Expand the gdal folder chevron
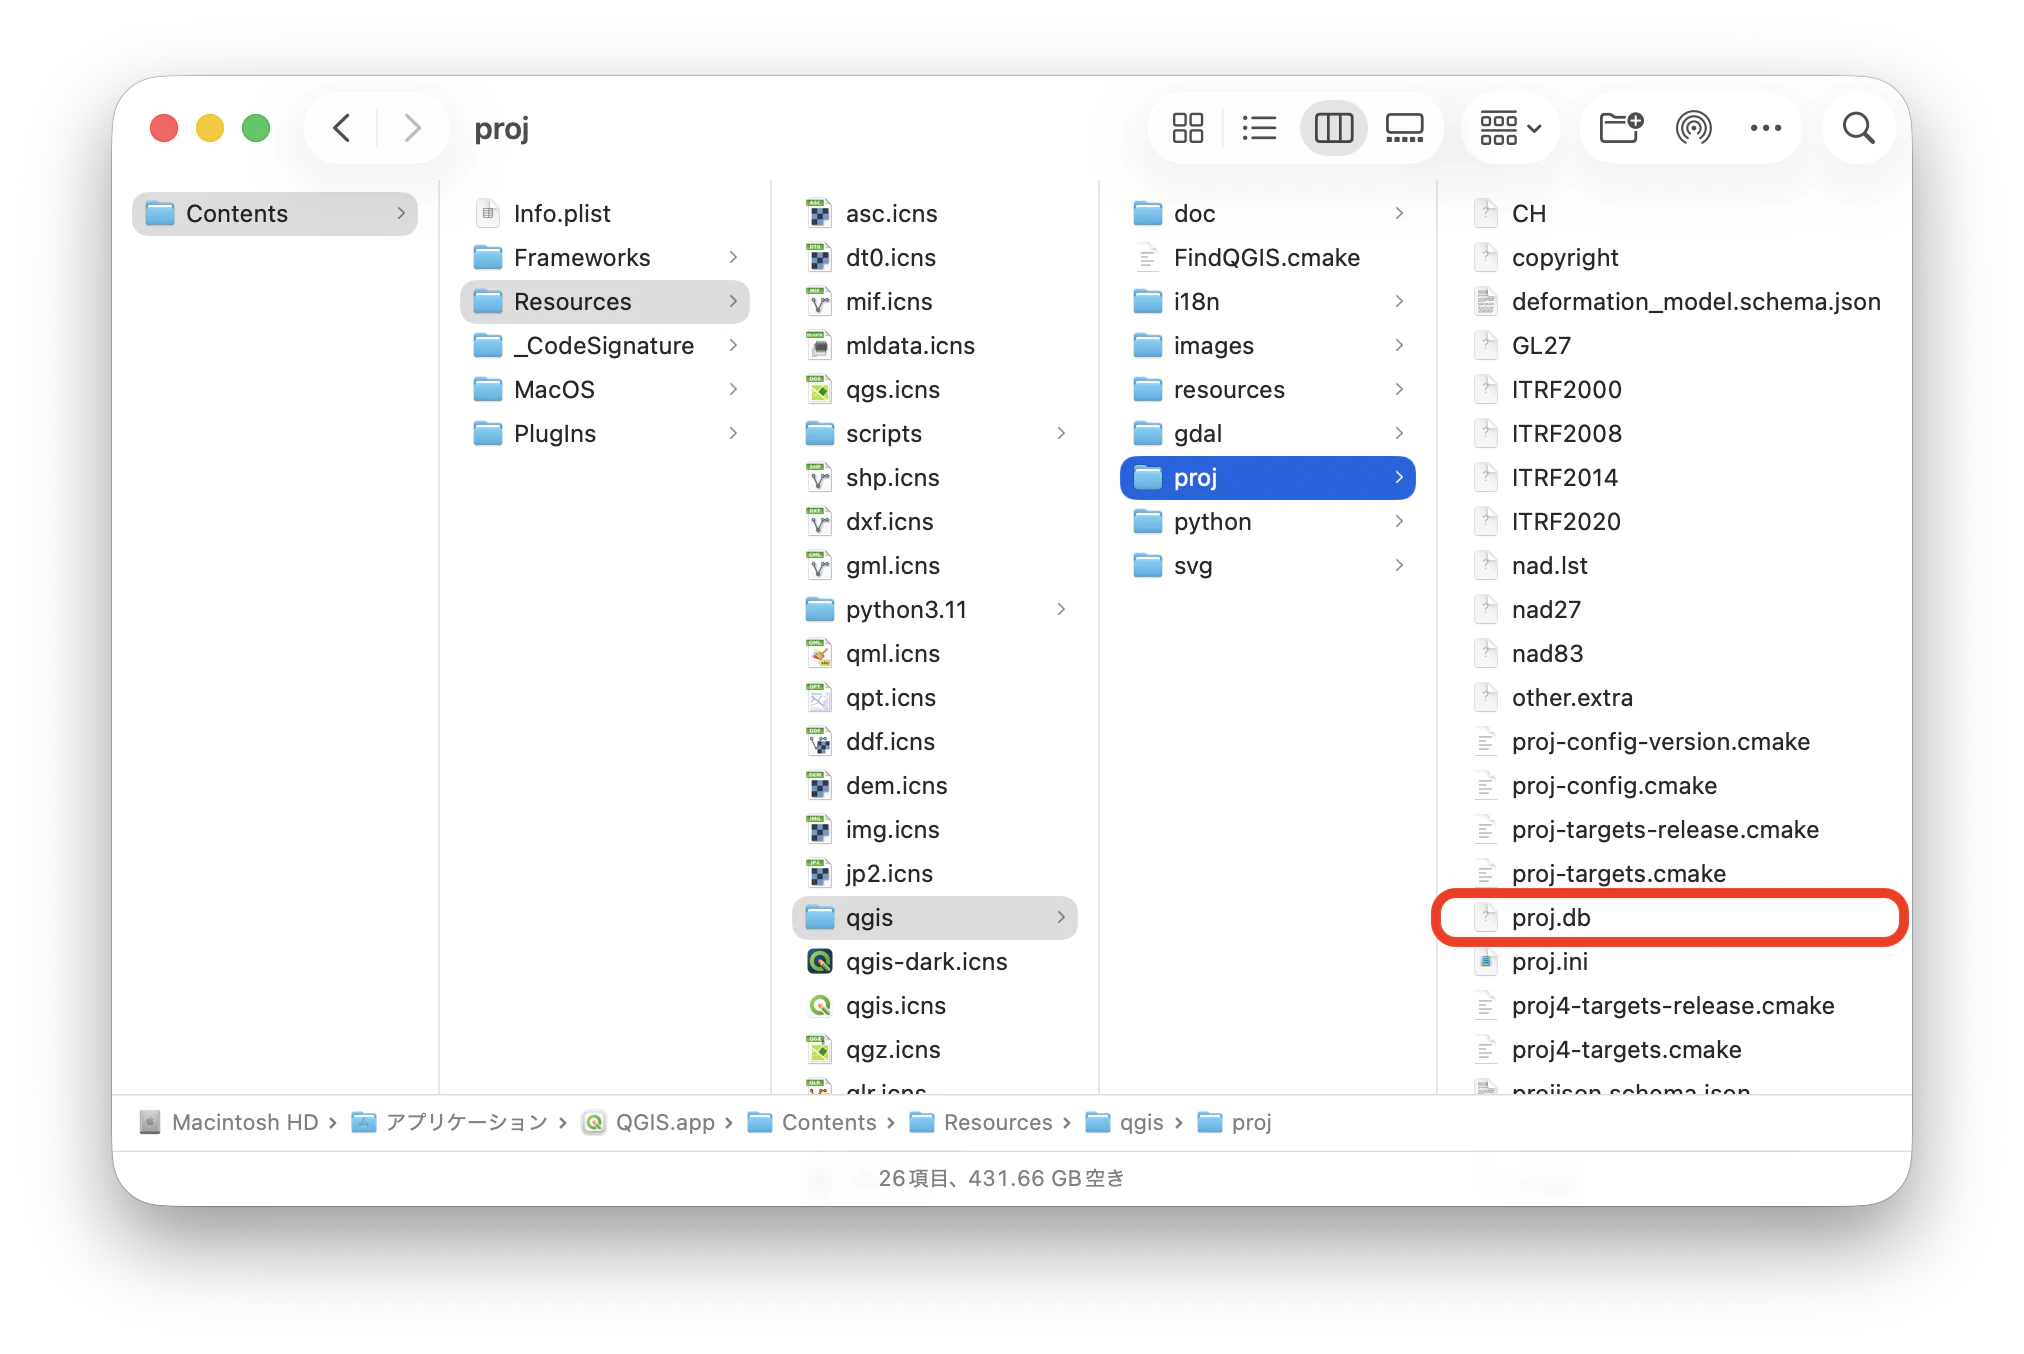The width and height of the screenshot is (2024, 1354). click(x=1399, y=434)
